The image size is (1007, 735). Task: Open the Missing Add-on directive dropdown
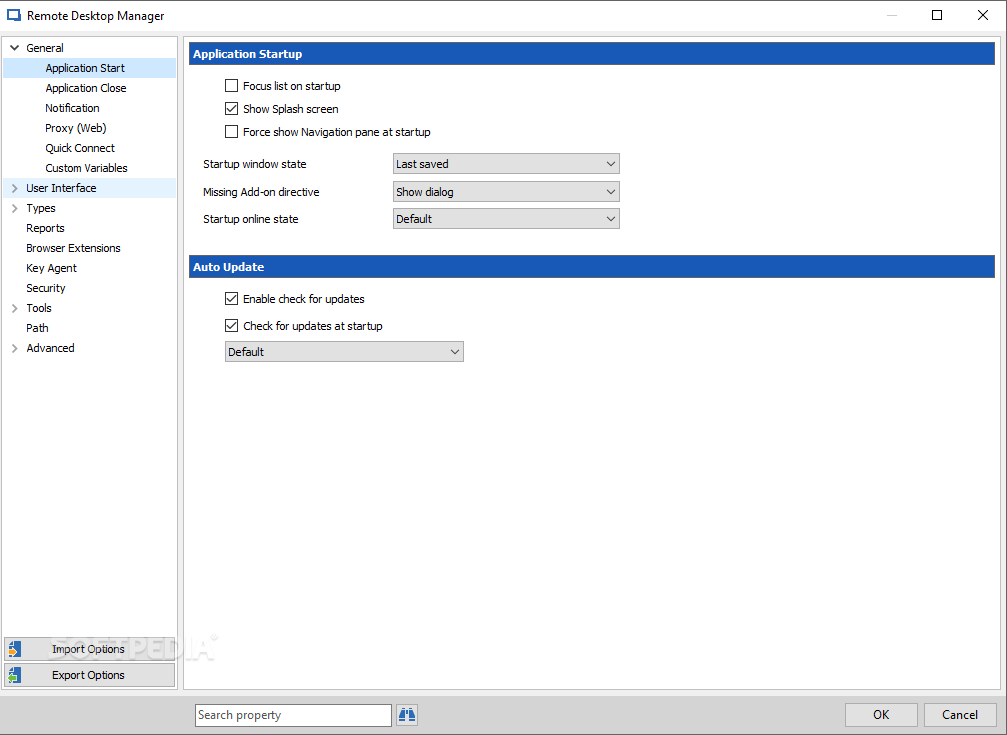506,191
